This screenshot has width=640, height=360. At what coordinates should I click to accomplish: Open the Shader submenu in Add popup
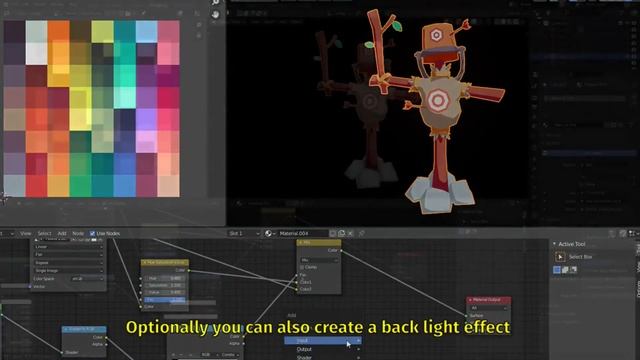[x=323, y=357]
